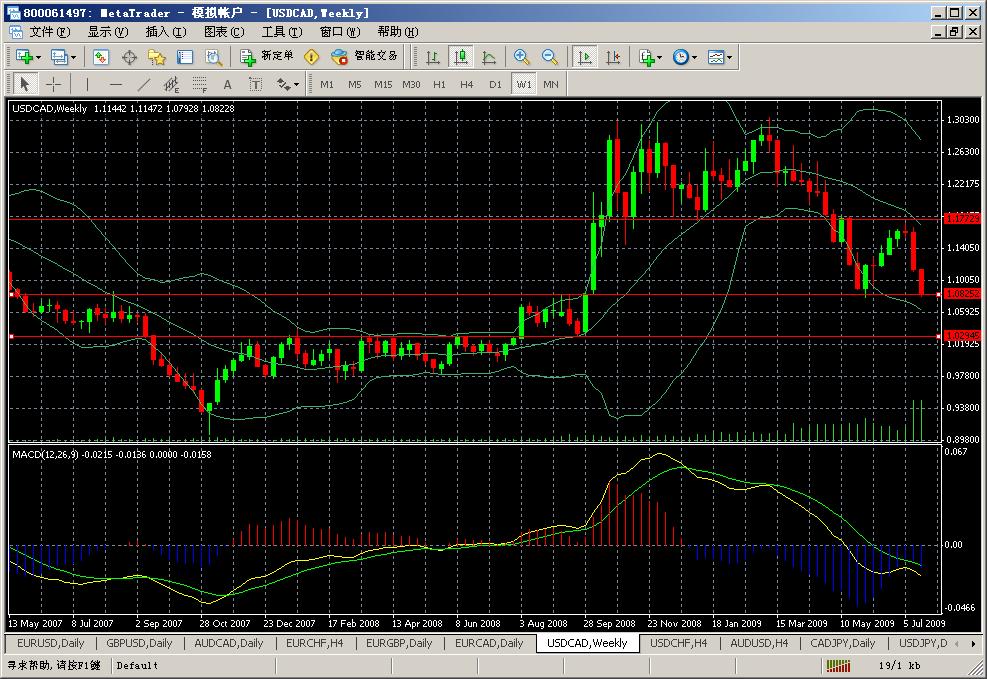The image size is (987, 679).
Task: Enable candlestick chart mode
Action: (461, 57)
